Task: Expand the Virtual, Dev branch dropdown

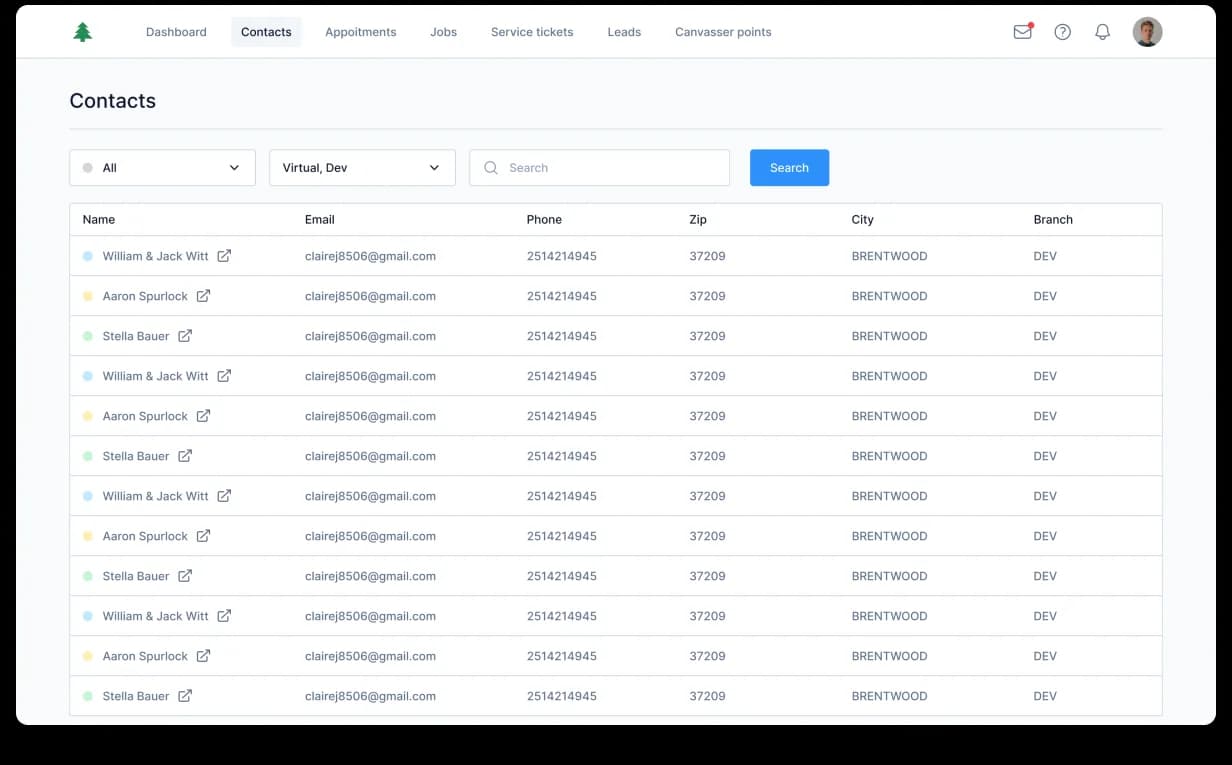Action: click(x=362, y=168)
